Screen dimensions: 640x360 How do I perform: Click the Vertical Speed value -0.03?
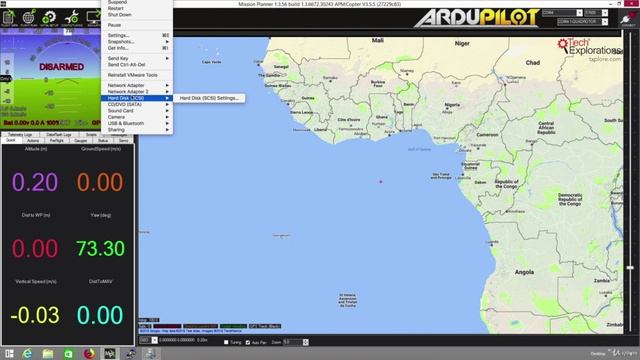click(35, 315)
